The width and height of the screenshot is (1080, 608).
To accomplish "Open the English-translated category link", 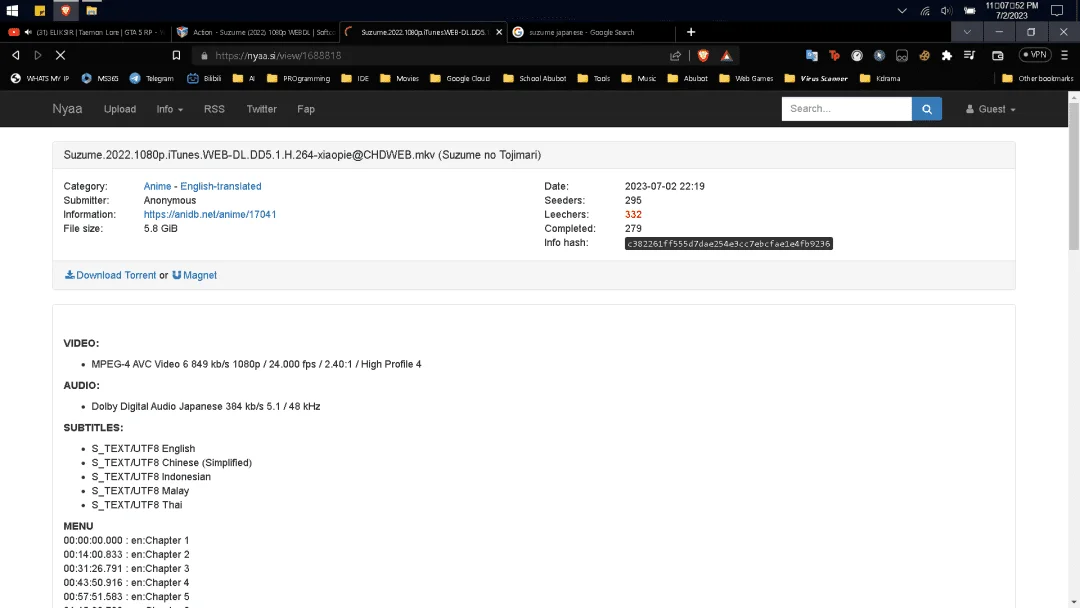I will coord(220,186).
